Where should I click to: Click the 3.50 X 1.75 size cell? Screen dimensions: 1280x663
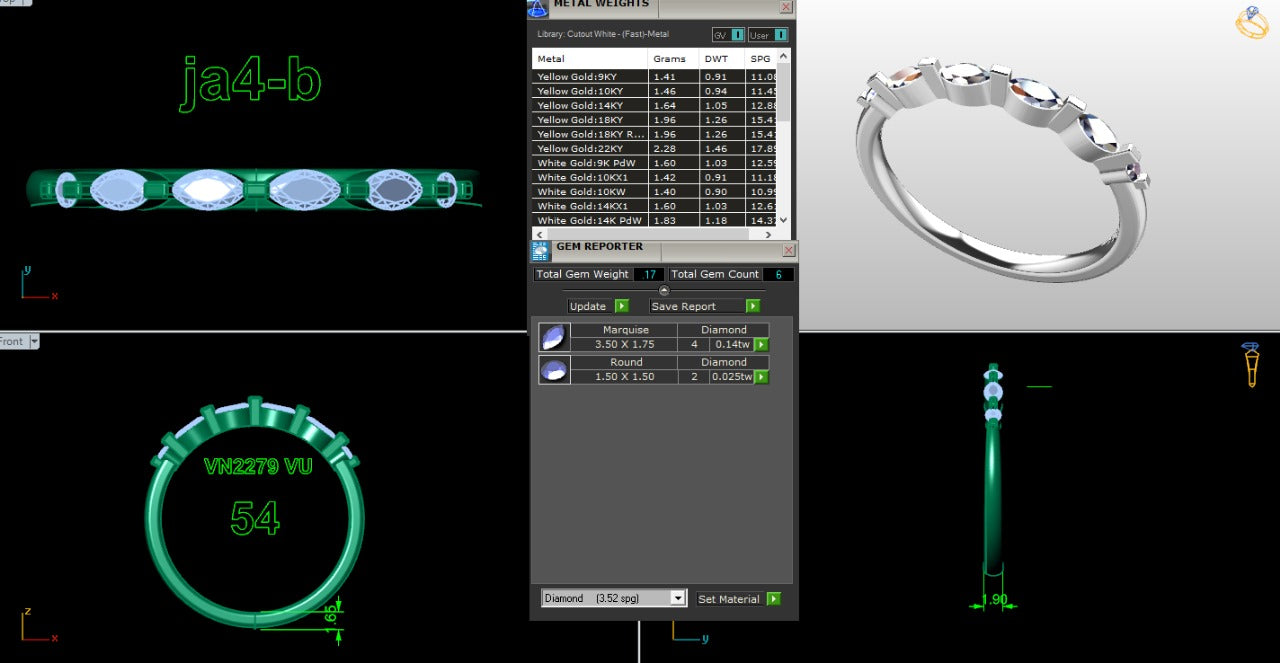(x=625, y=344)
